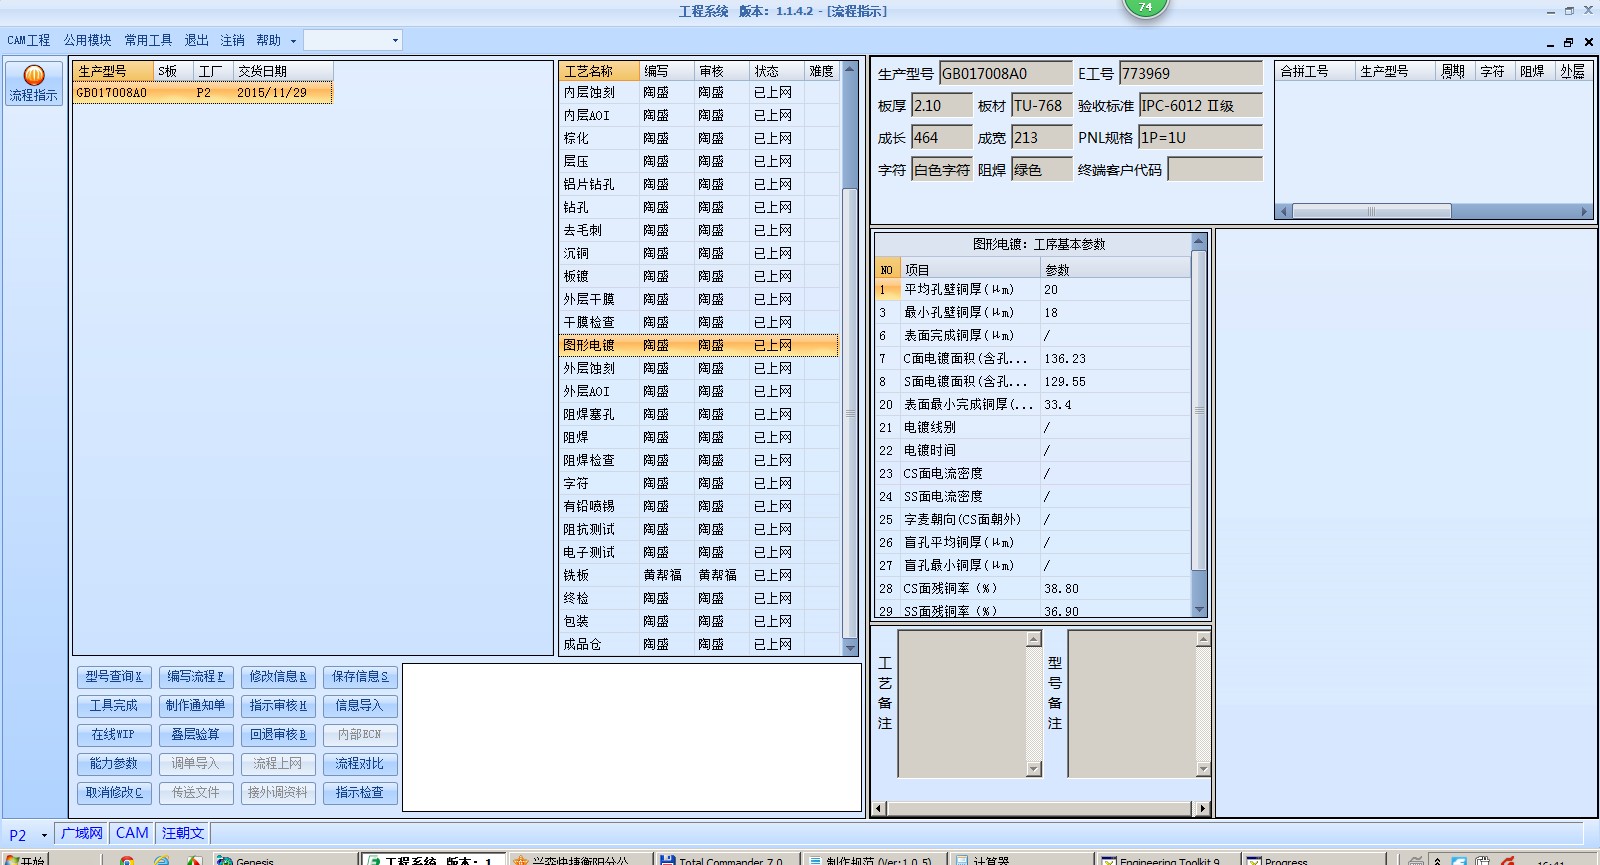Click the 板材 field showing TU-768

[1041, 105]
